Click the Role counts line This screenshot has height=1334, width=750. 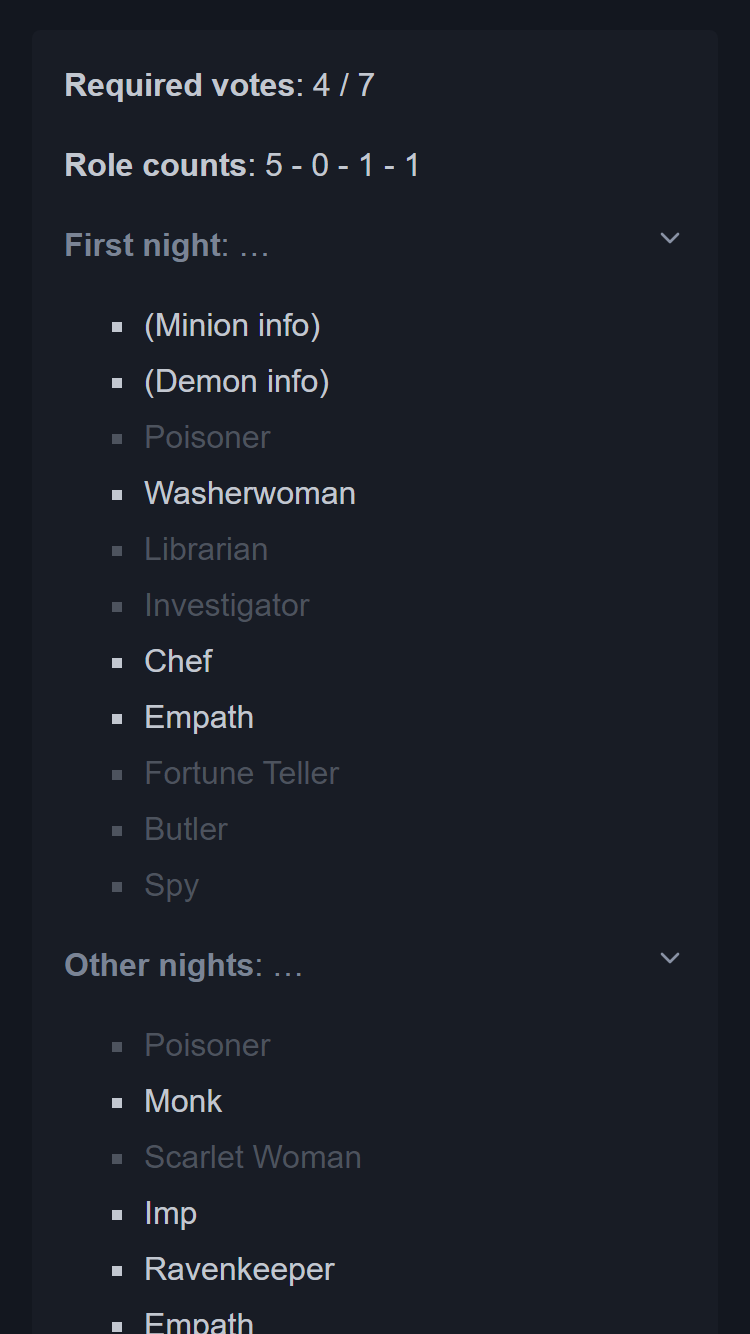(x=241, y=165)
